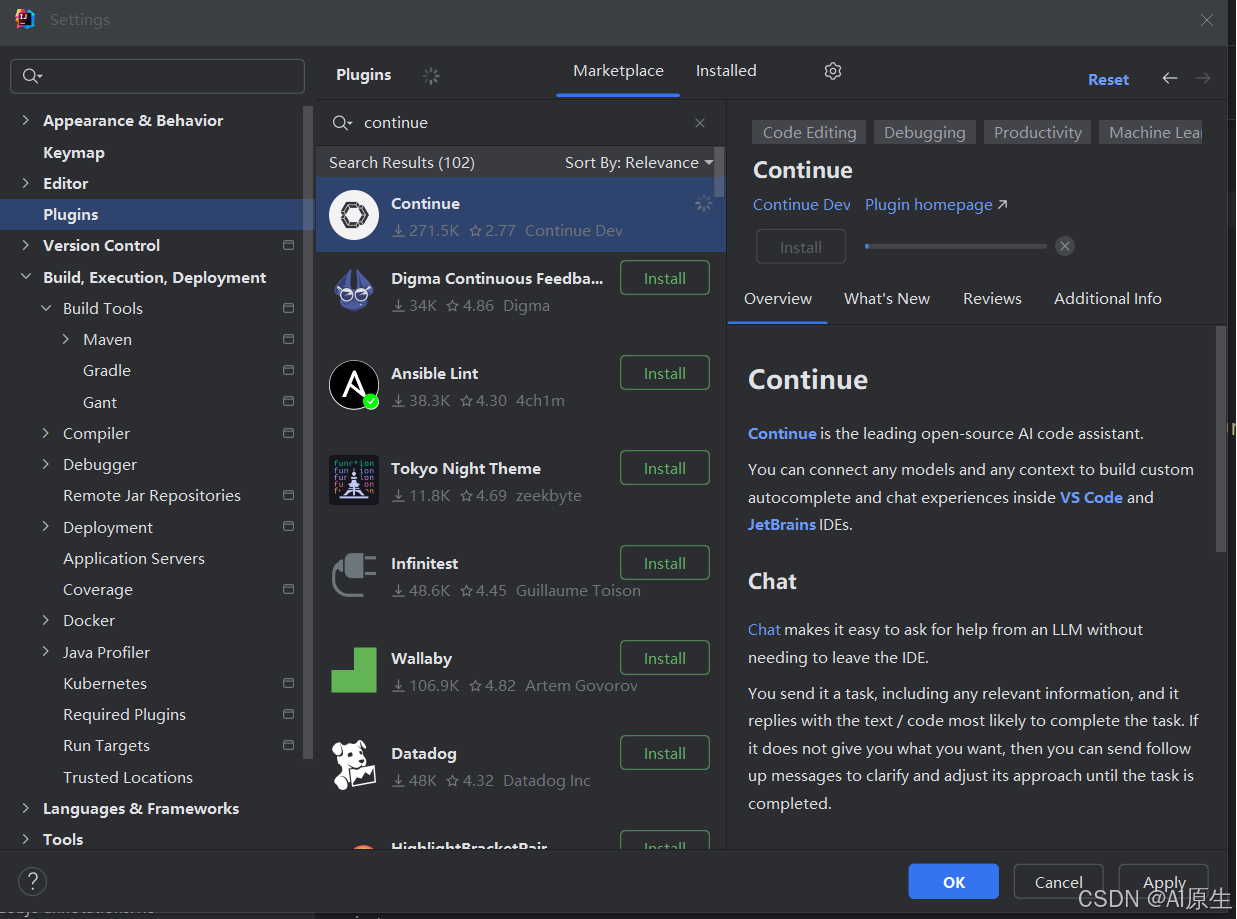This screenshot has width=1237, height=919.
Task: Click the Cancel button
Action: (x=1059, y=882)
